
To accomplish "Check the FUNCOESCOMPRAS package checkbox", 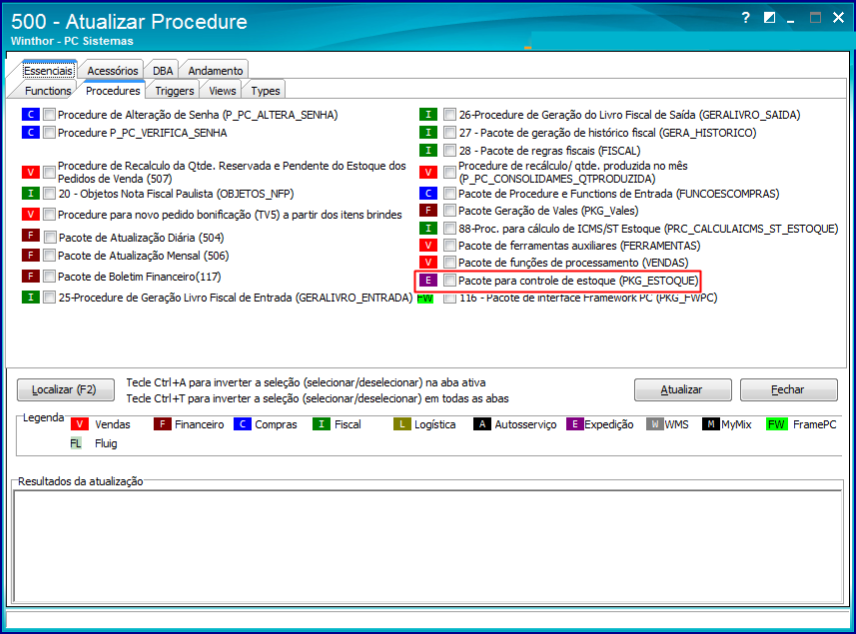I will 449,193.
